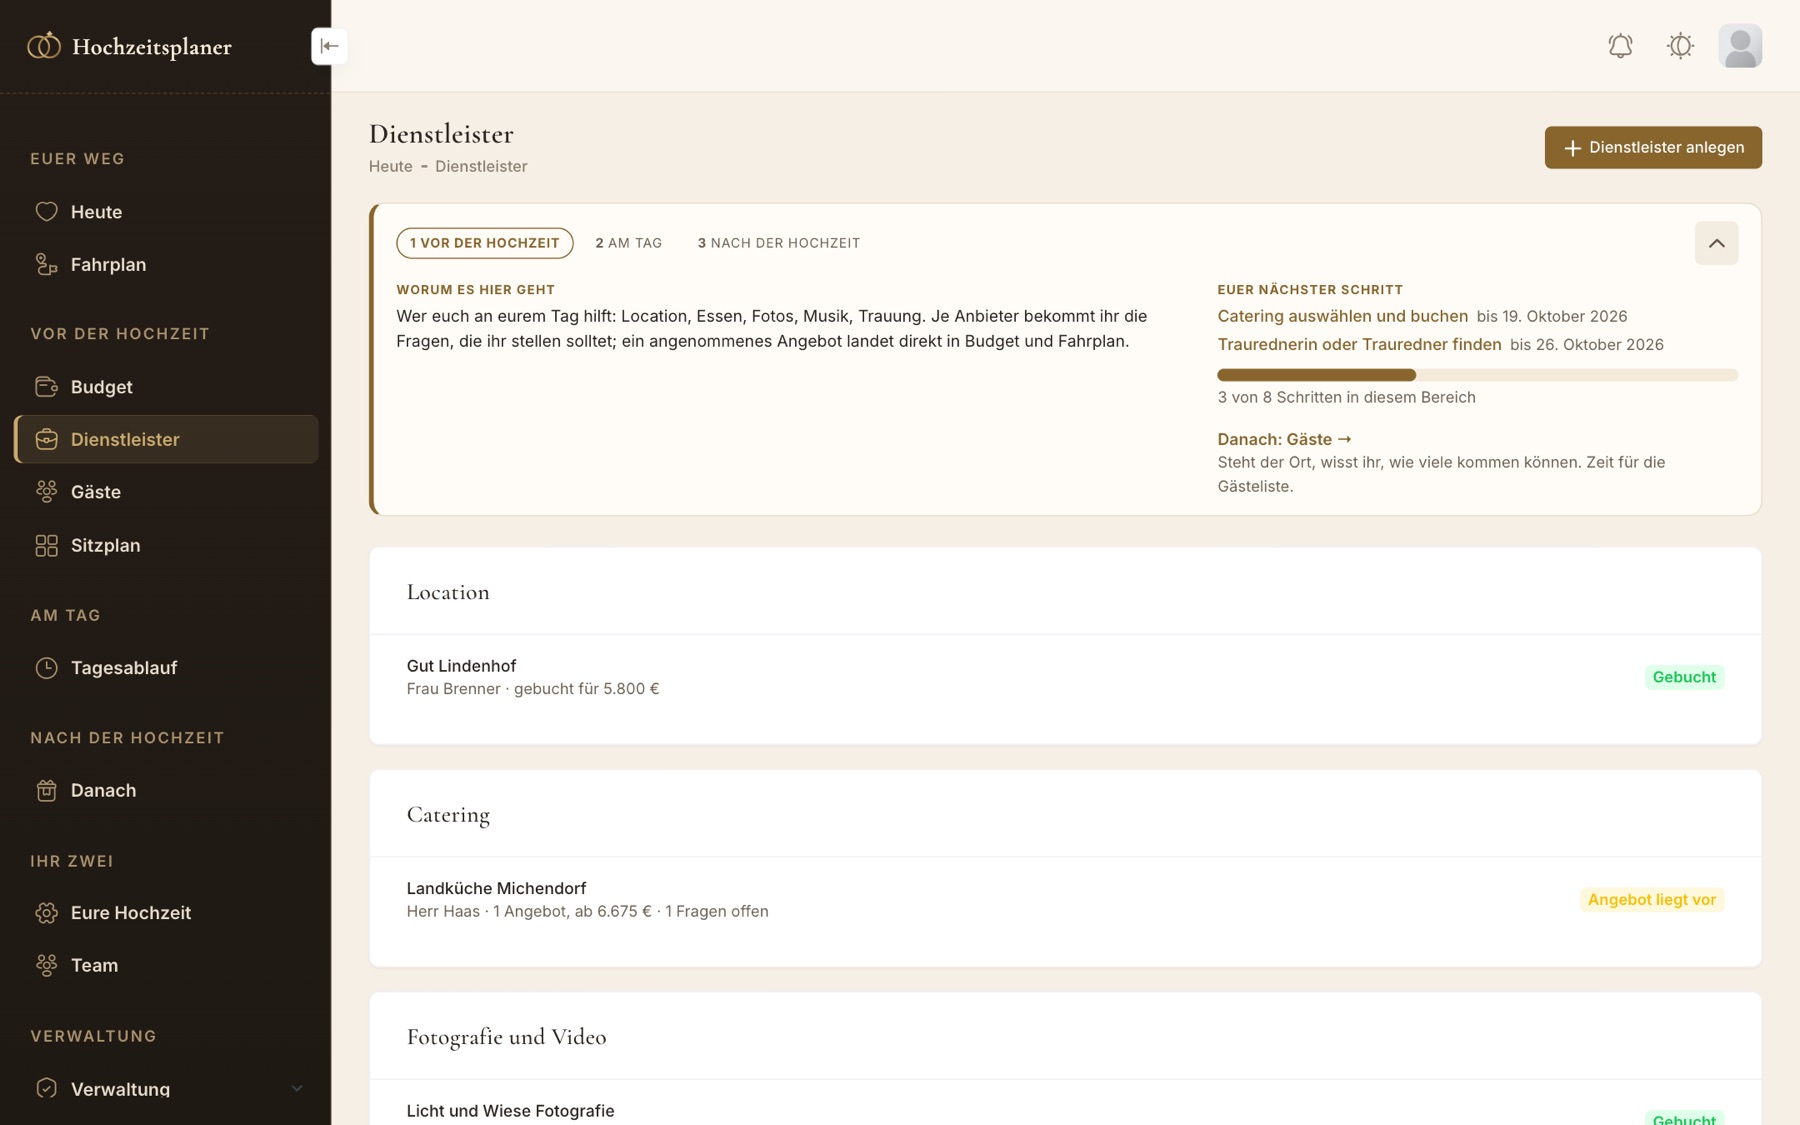Open notifications bell
This screenshot has width=1800, height=1125.
[1620, 46]
